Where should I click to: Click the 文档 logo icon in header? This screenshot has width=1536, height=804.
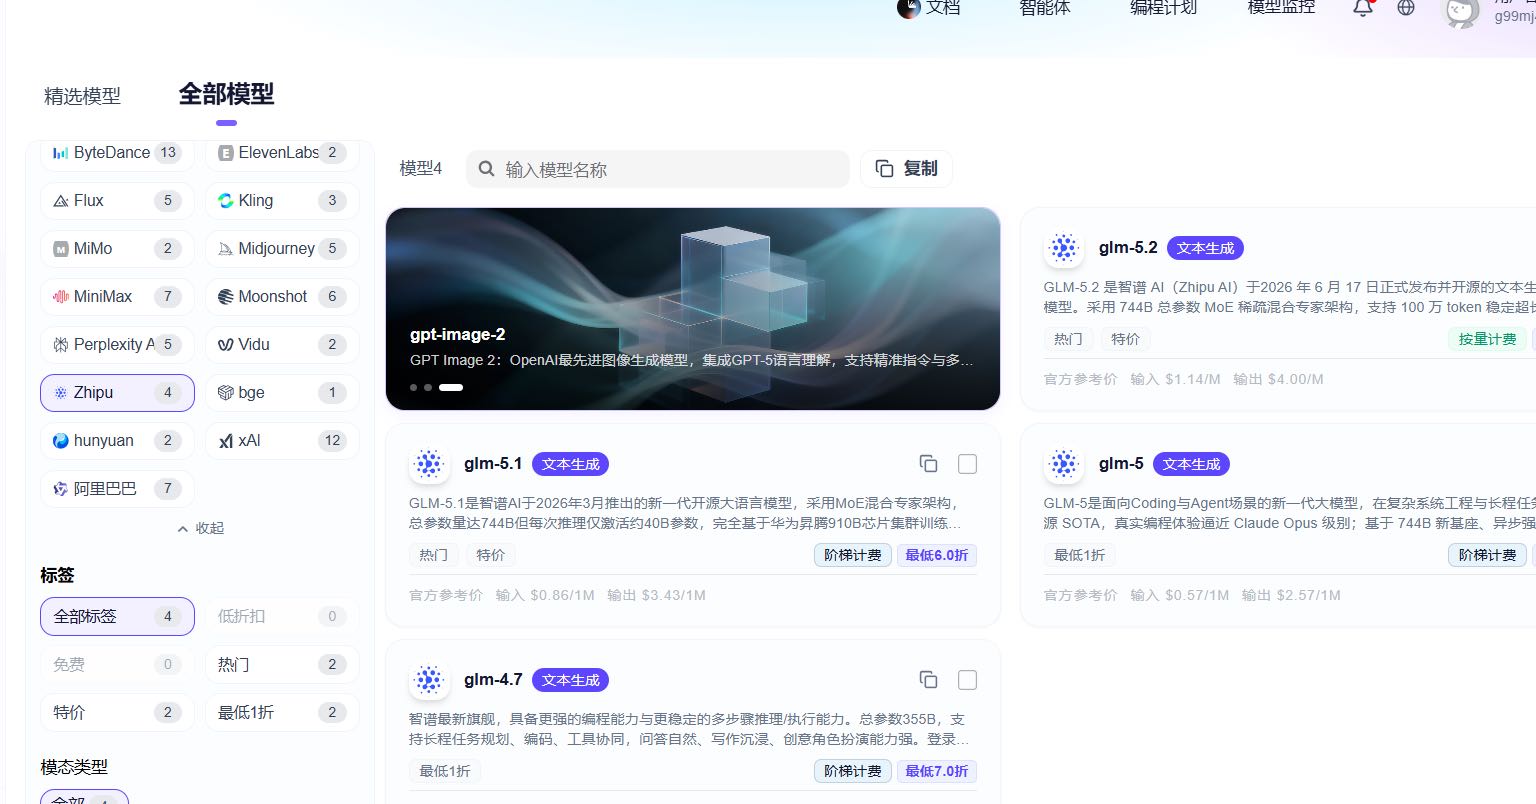pos(908,8)
